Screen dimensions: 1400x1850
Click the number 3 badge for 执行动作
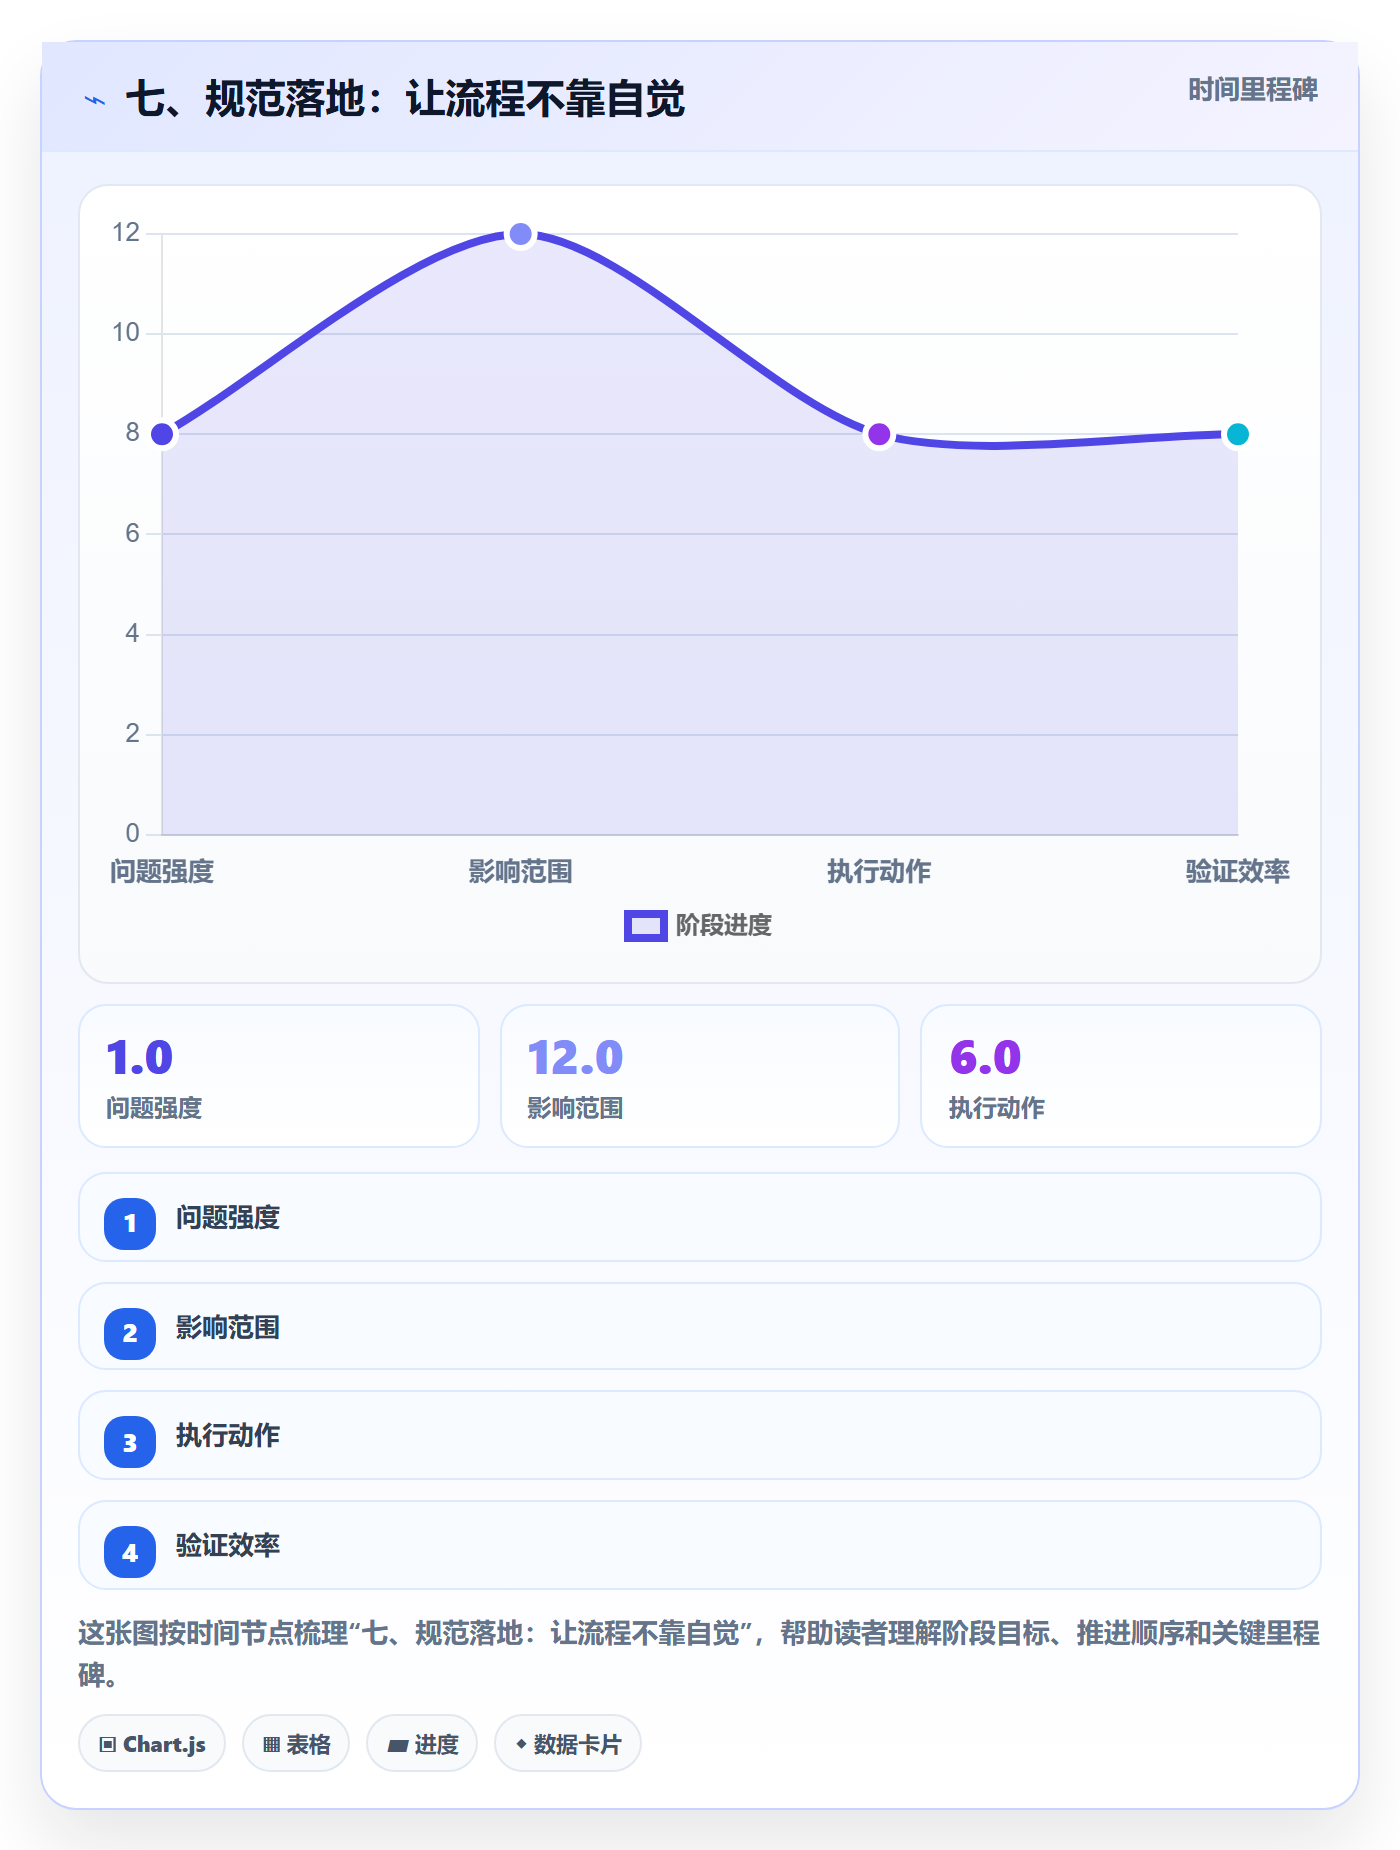(x=130, y=1442)
